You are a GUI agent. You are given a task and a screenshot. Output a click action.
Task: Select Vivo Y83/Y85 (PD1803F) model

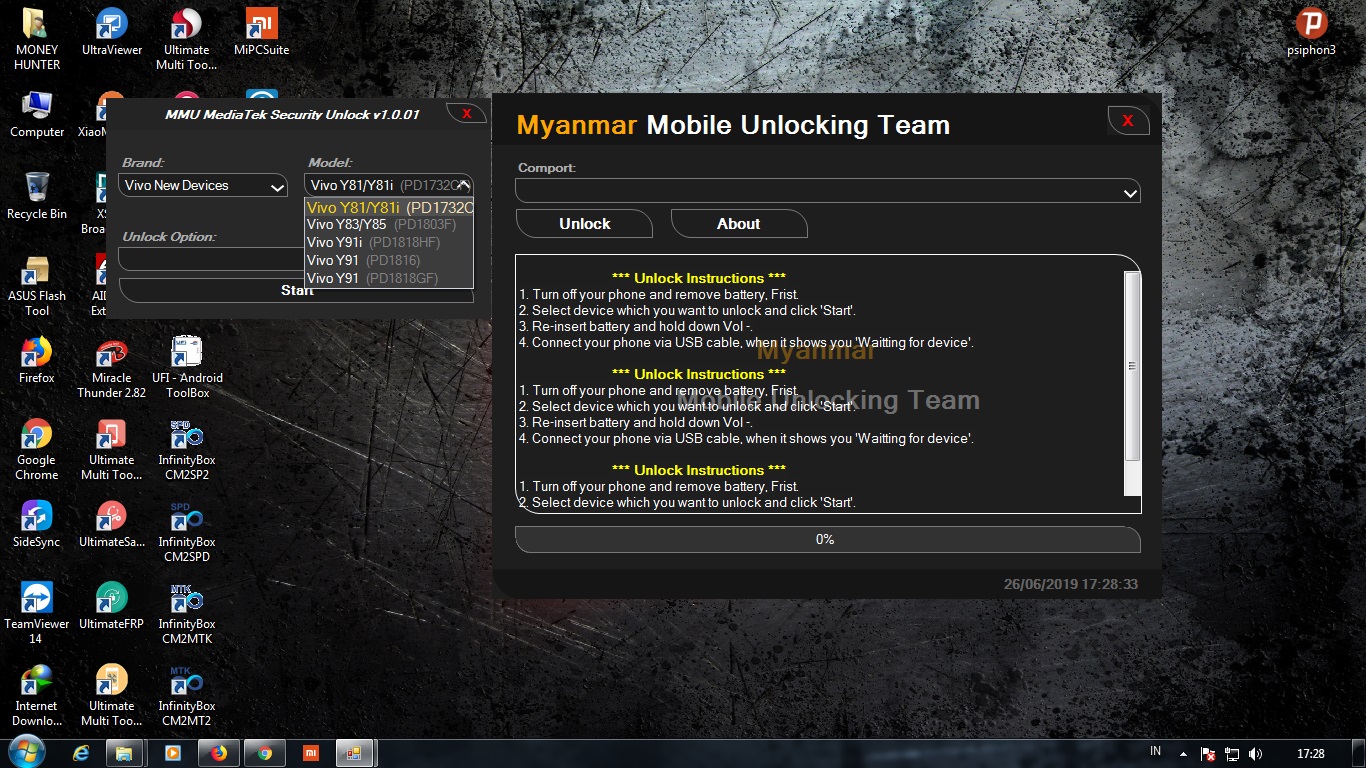click(389, 224)
